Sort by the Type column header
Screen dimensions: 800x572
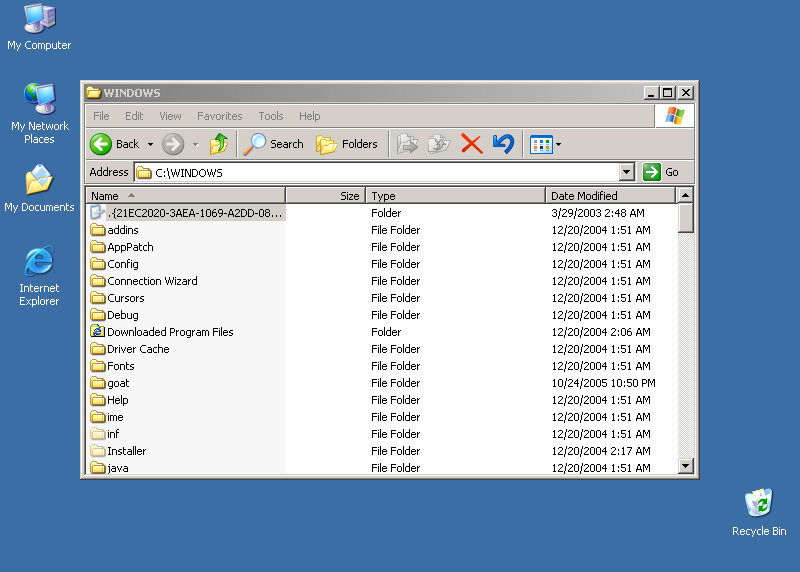(456, 196)
